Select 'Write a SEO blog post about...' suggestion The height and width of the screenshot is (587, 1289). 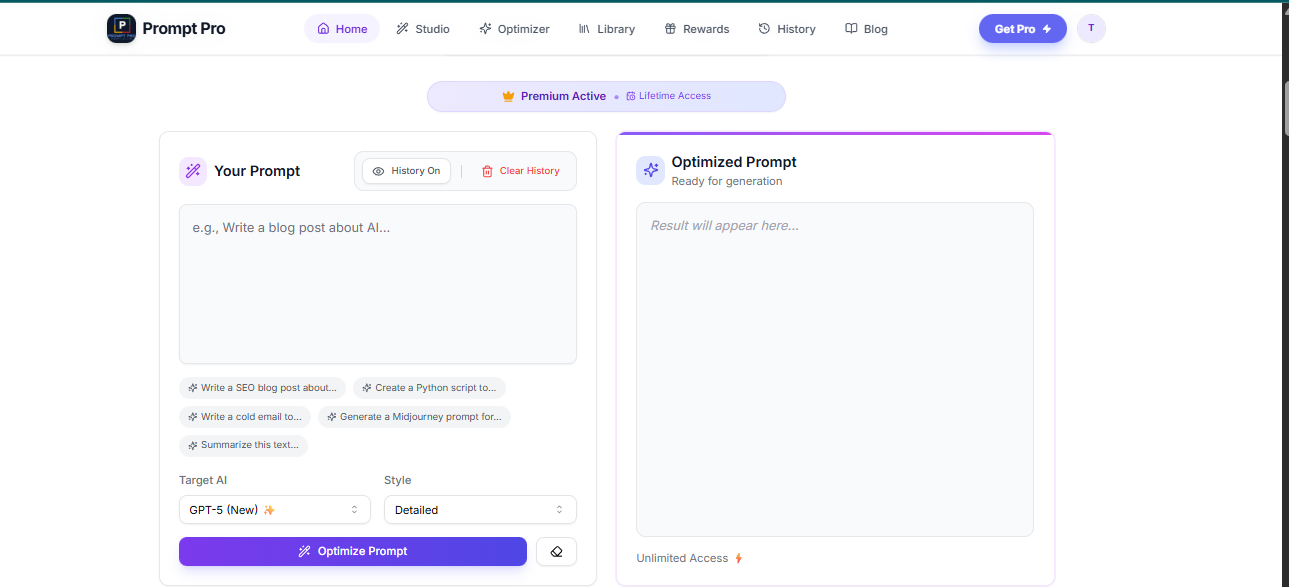pyautogui.click(x=263, y=388)
